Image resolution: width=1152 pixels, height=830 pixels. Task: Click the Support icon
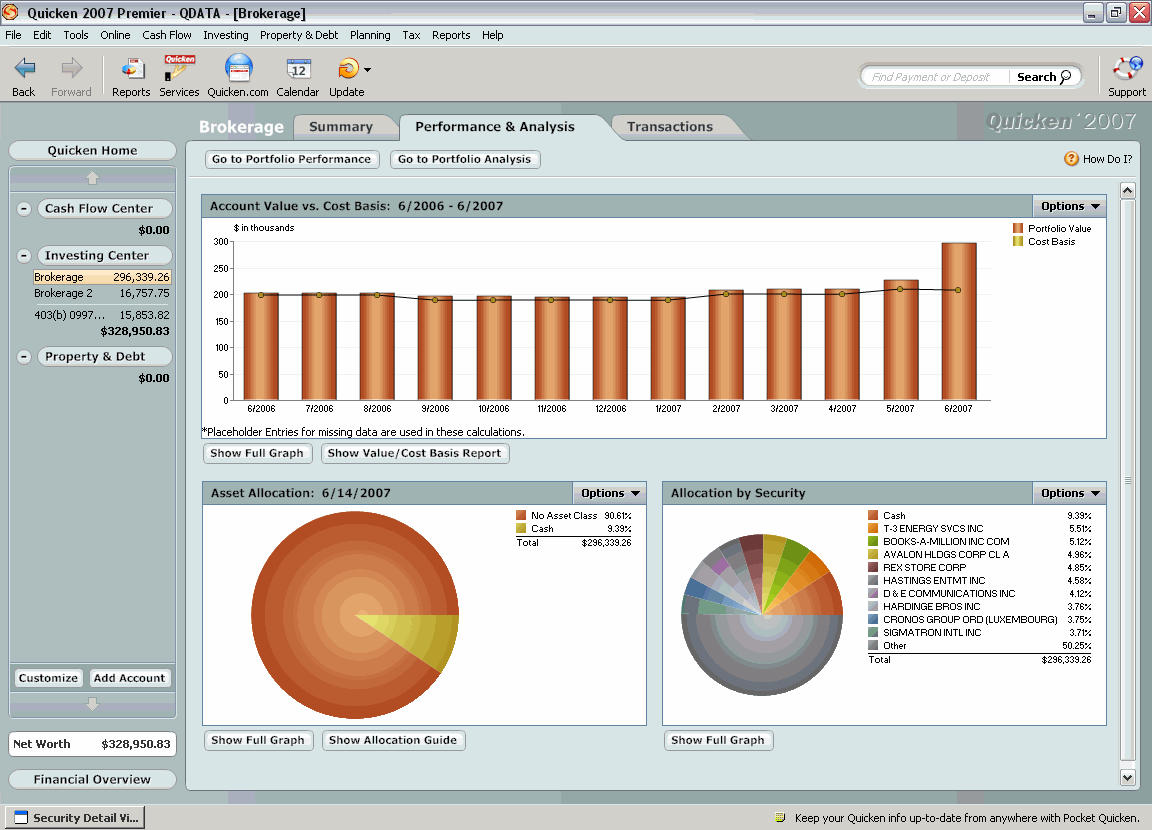[x=1126, y=75]
